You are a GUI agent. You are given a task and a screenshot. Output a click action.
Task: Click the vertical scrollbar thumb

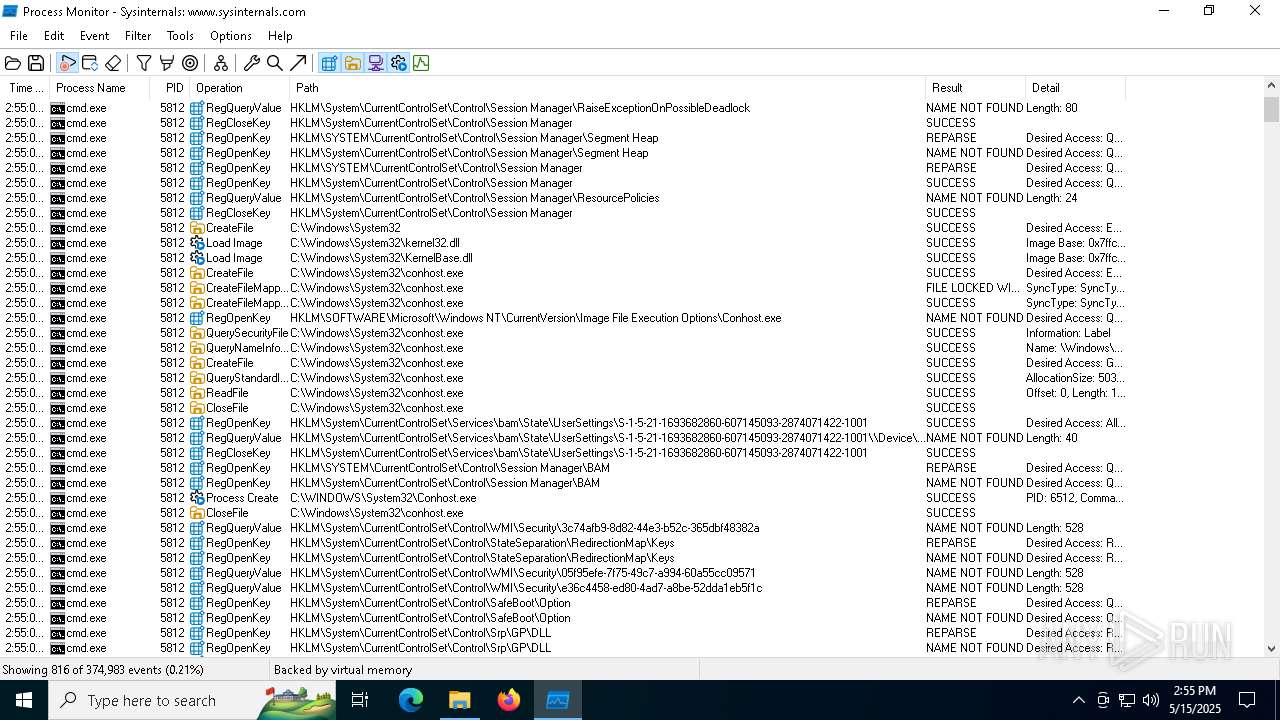point(1271,109)
